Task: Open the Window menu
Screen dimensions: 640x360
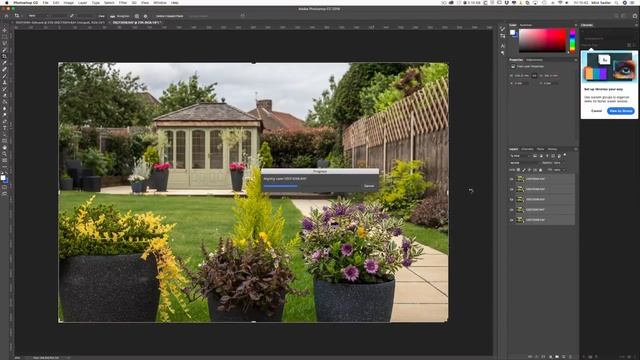Action: tap(160, 3)
